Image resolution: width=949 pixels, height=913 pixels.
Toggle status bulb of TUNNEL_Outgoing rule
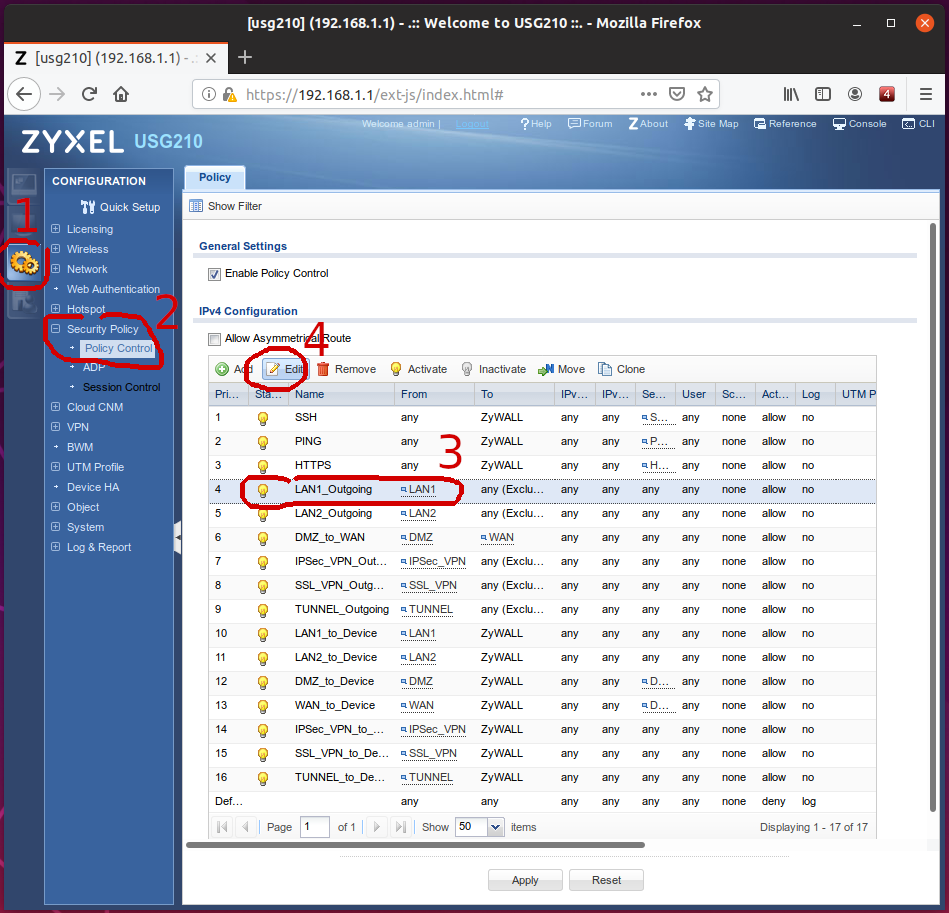tap(263, 610)
